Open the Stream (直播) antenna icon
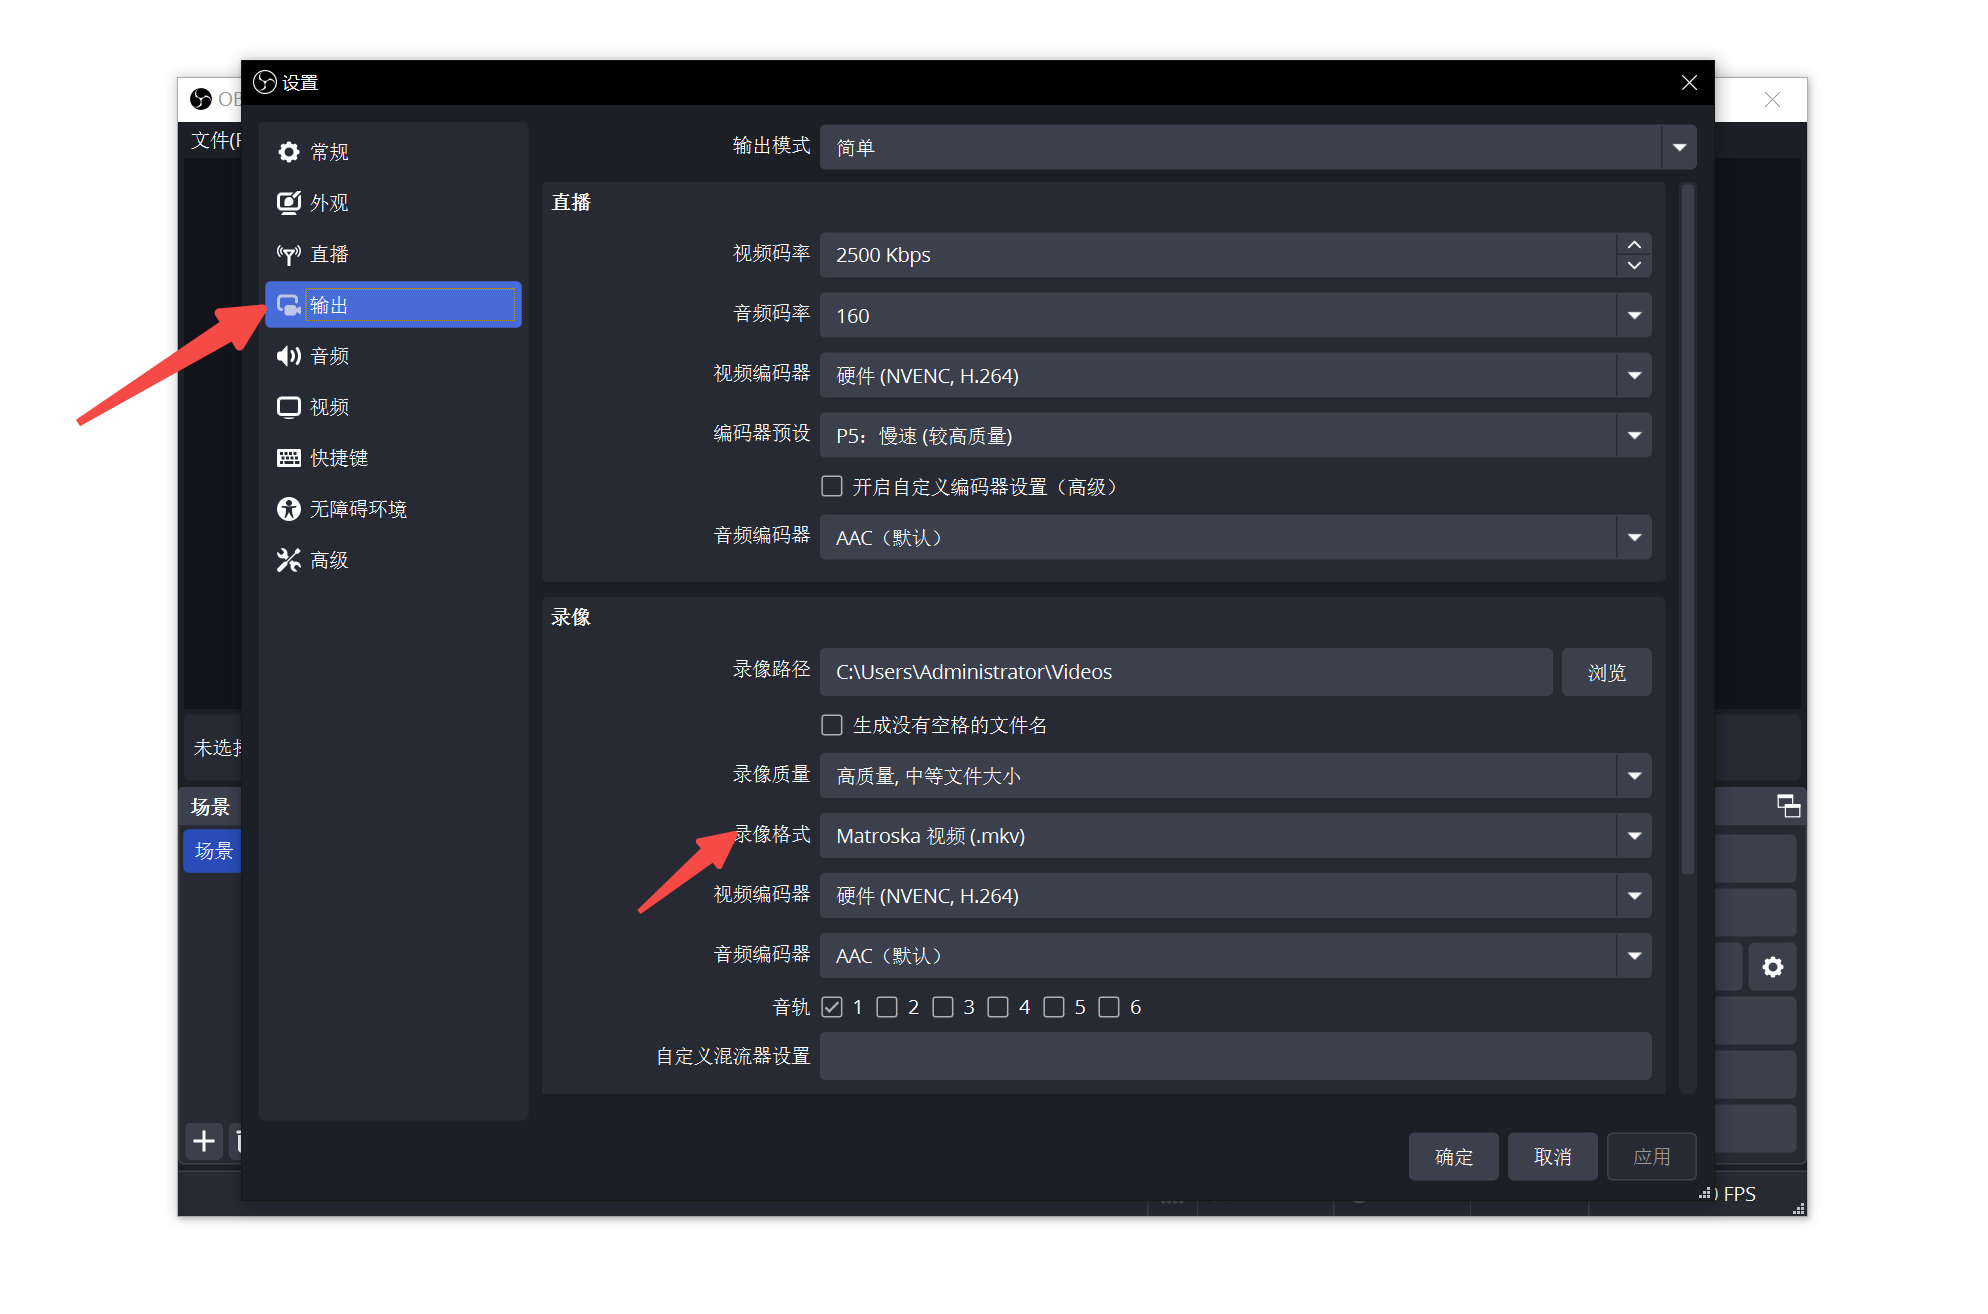 289,254
